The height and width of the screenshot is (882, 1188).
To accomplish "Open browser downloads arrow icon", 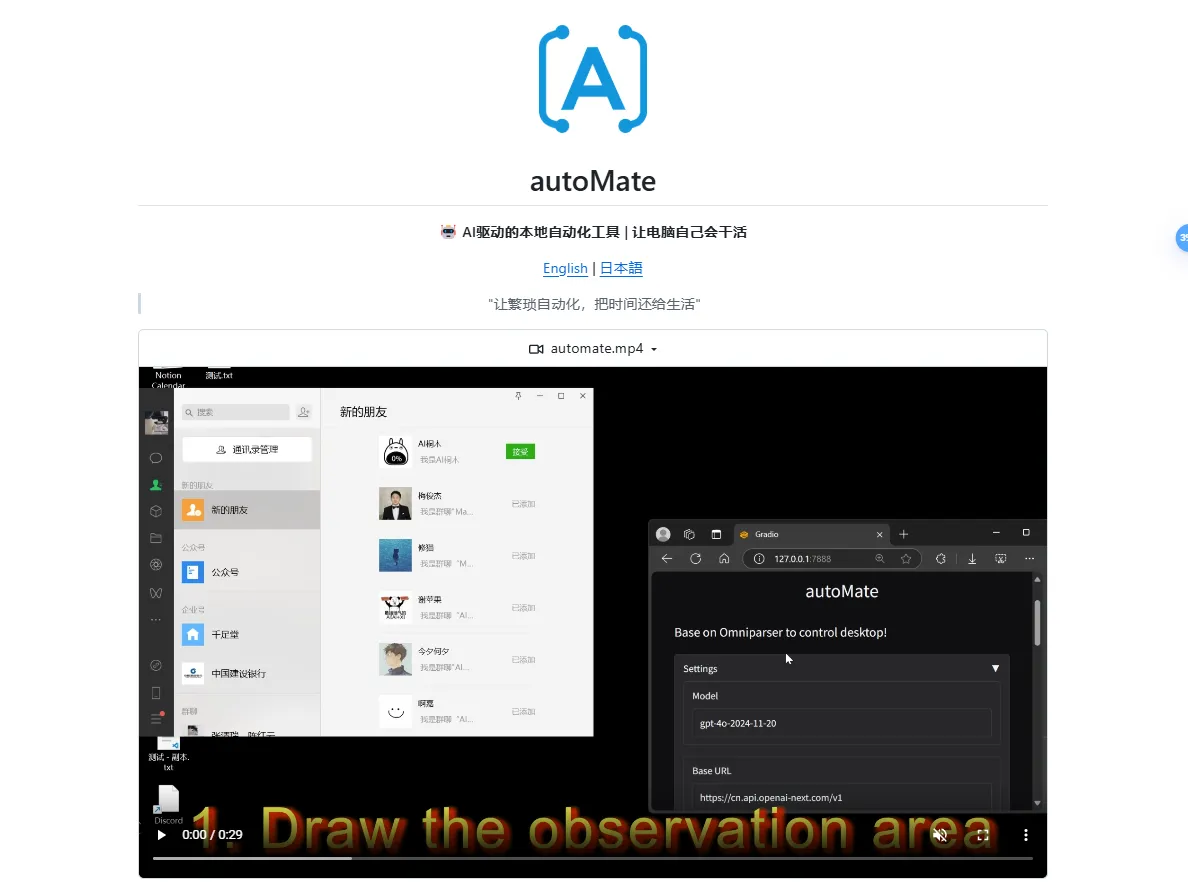I will click(x=972, y=558).
